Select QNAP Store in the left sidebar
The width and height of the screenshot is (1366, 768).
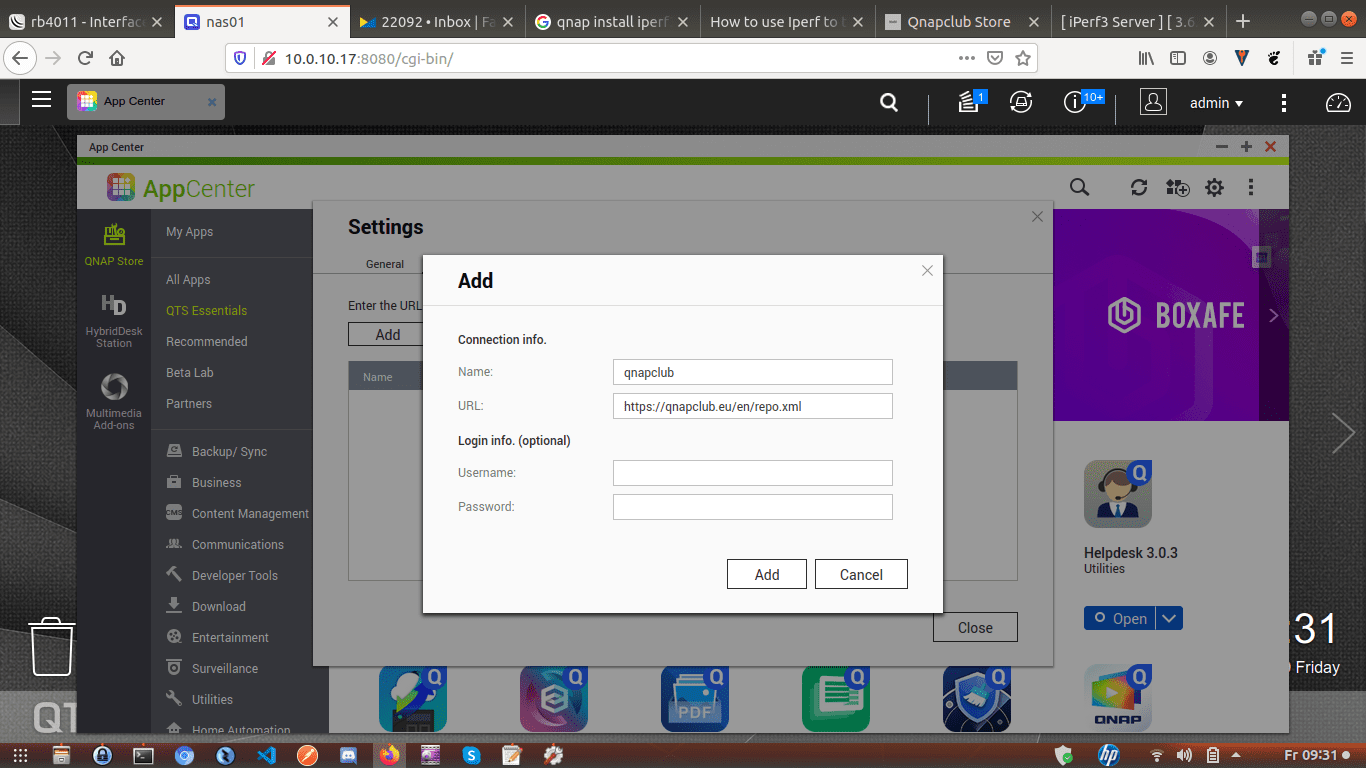click(x=114, y=244)
